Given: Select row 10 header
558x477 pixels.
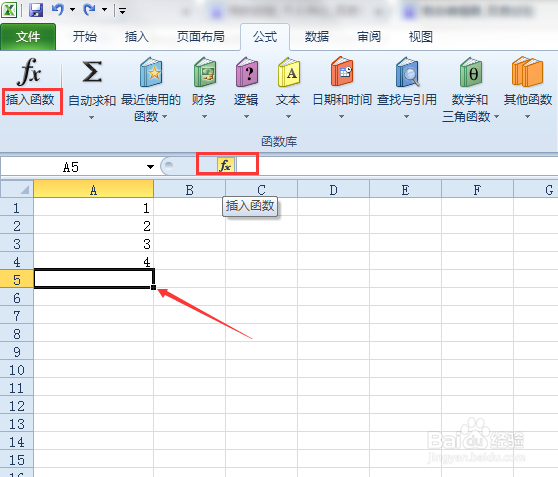Looking at the screenshot, I should click(17, 369).
